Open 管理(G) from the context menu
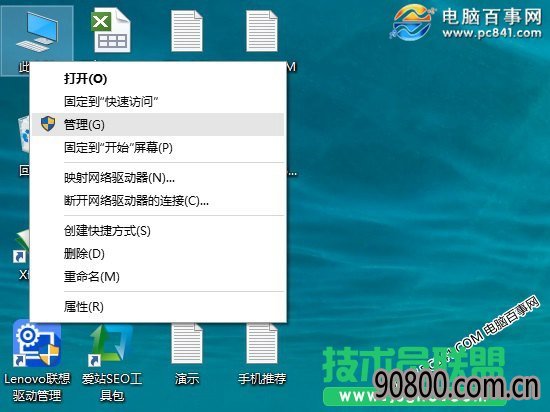Image resolution: width=550 pixels, height=412 pixels. click(x=158, y=124)
